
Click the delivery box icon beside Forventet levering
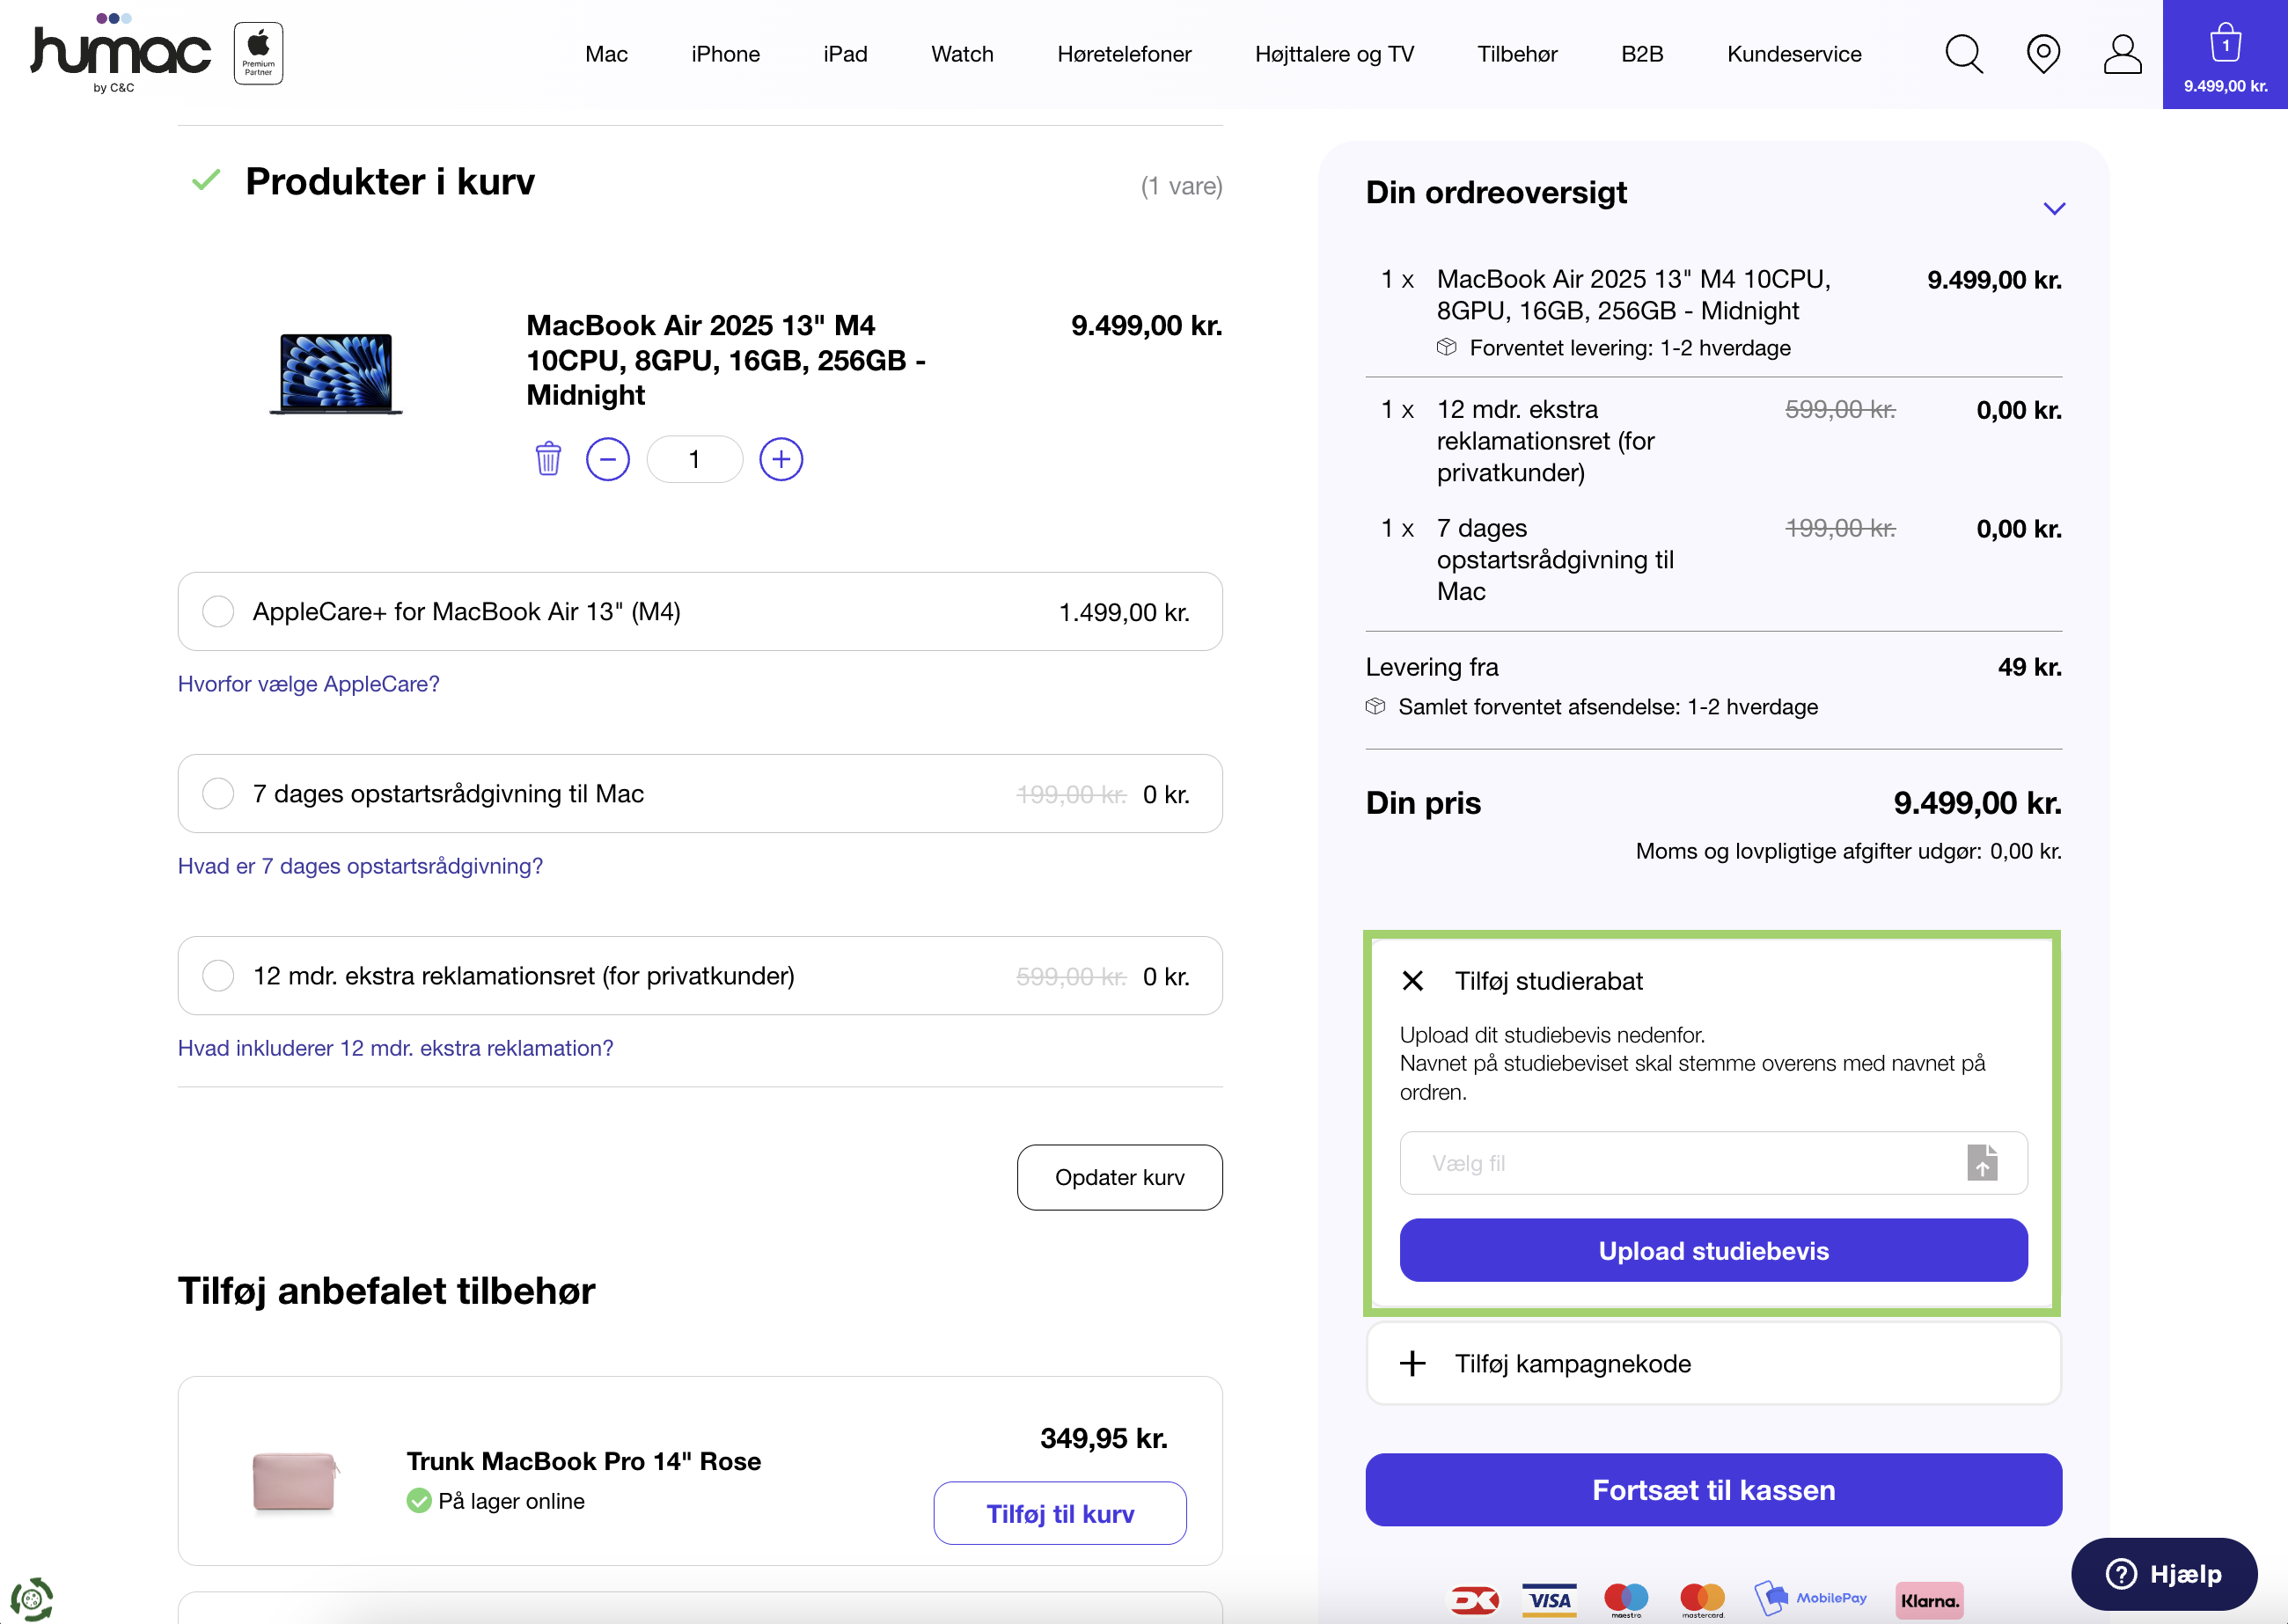point(1446,347)
